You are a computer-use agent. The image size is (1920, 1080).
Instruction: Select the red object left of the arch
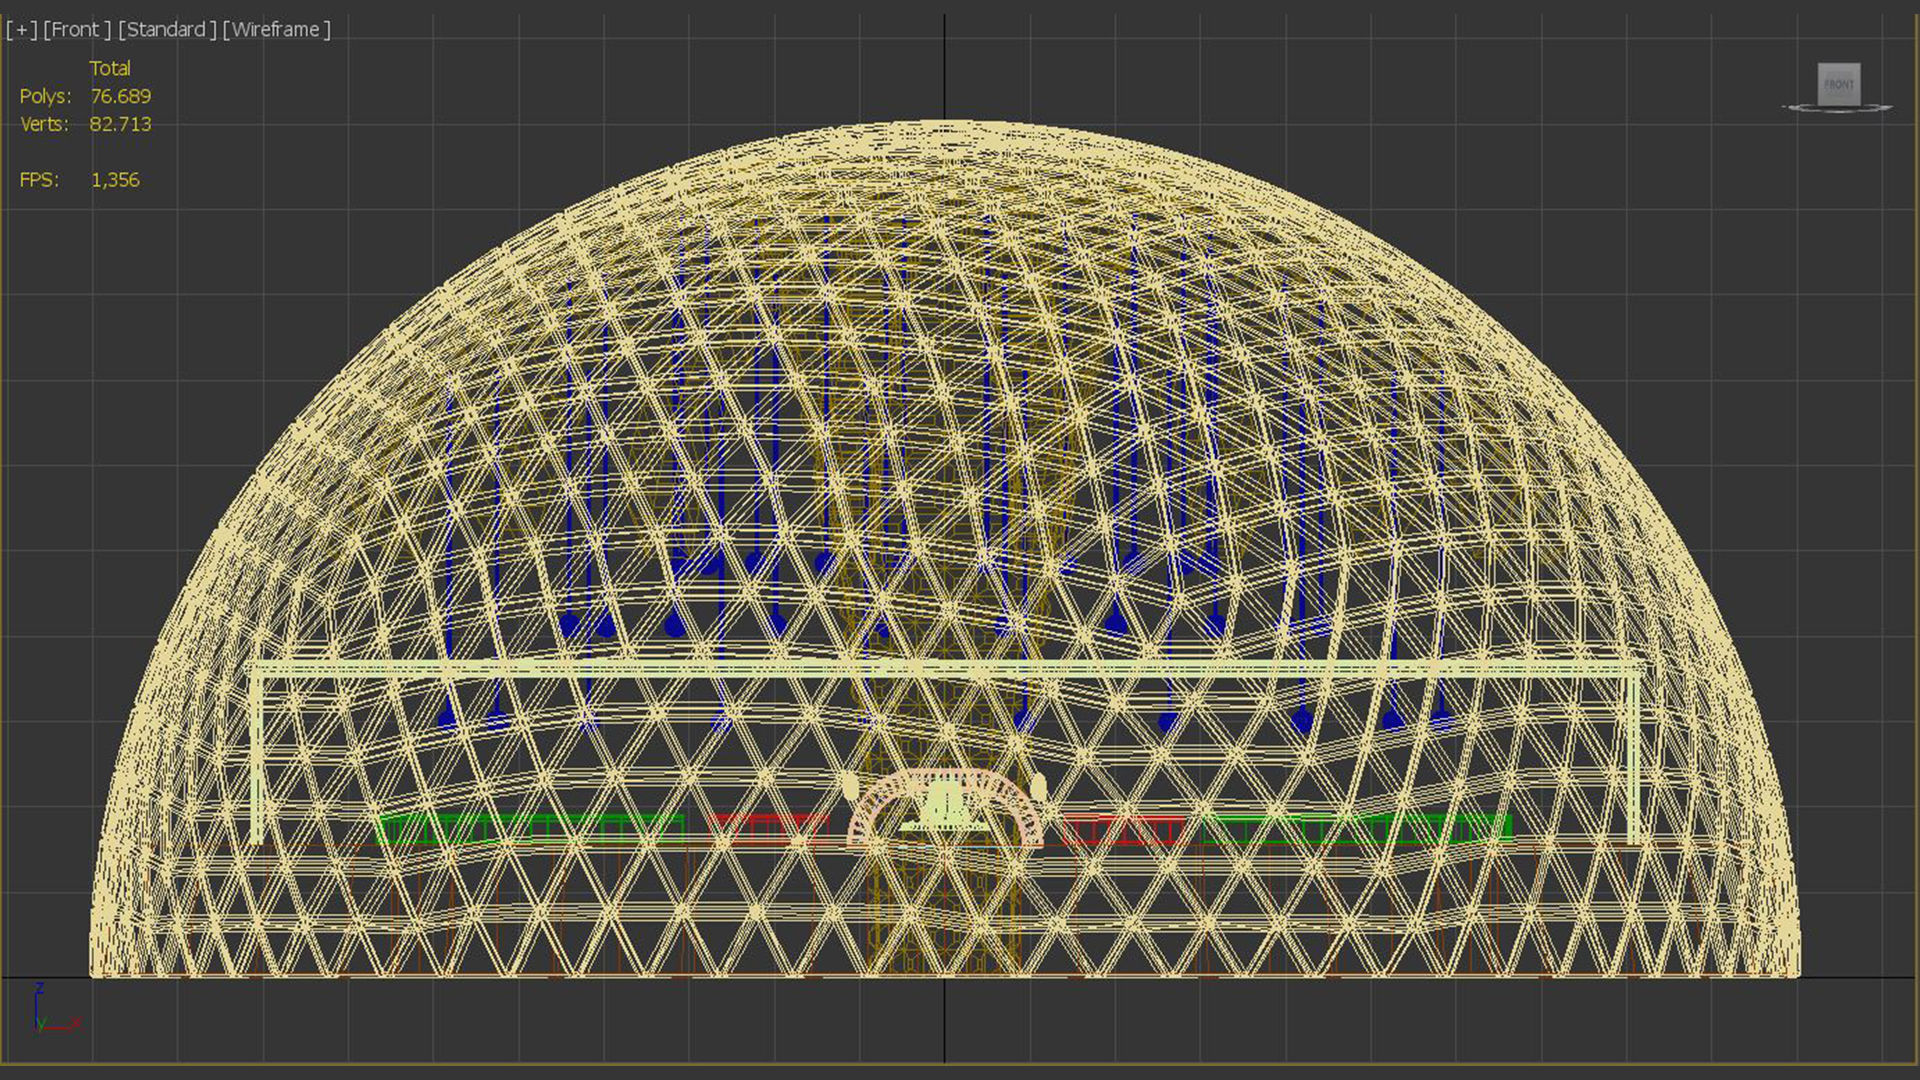tap(768, 829)
